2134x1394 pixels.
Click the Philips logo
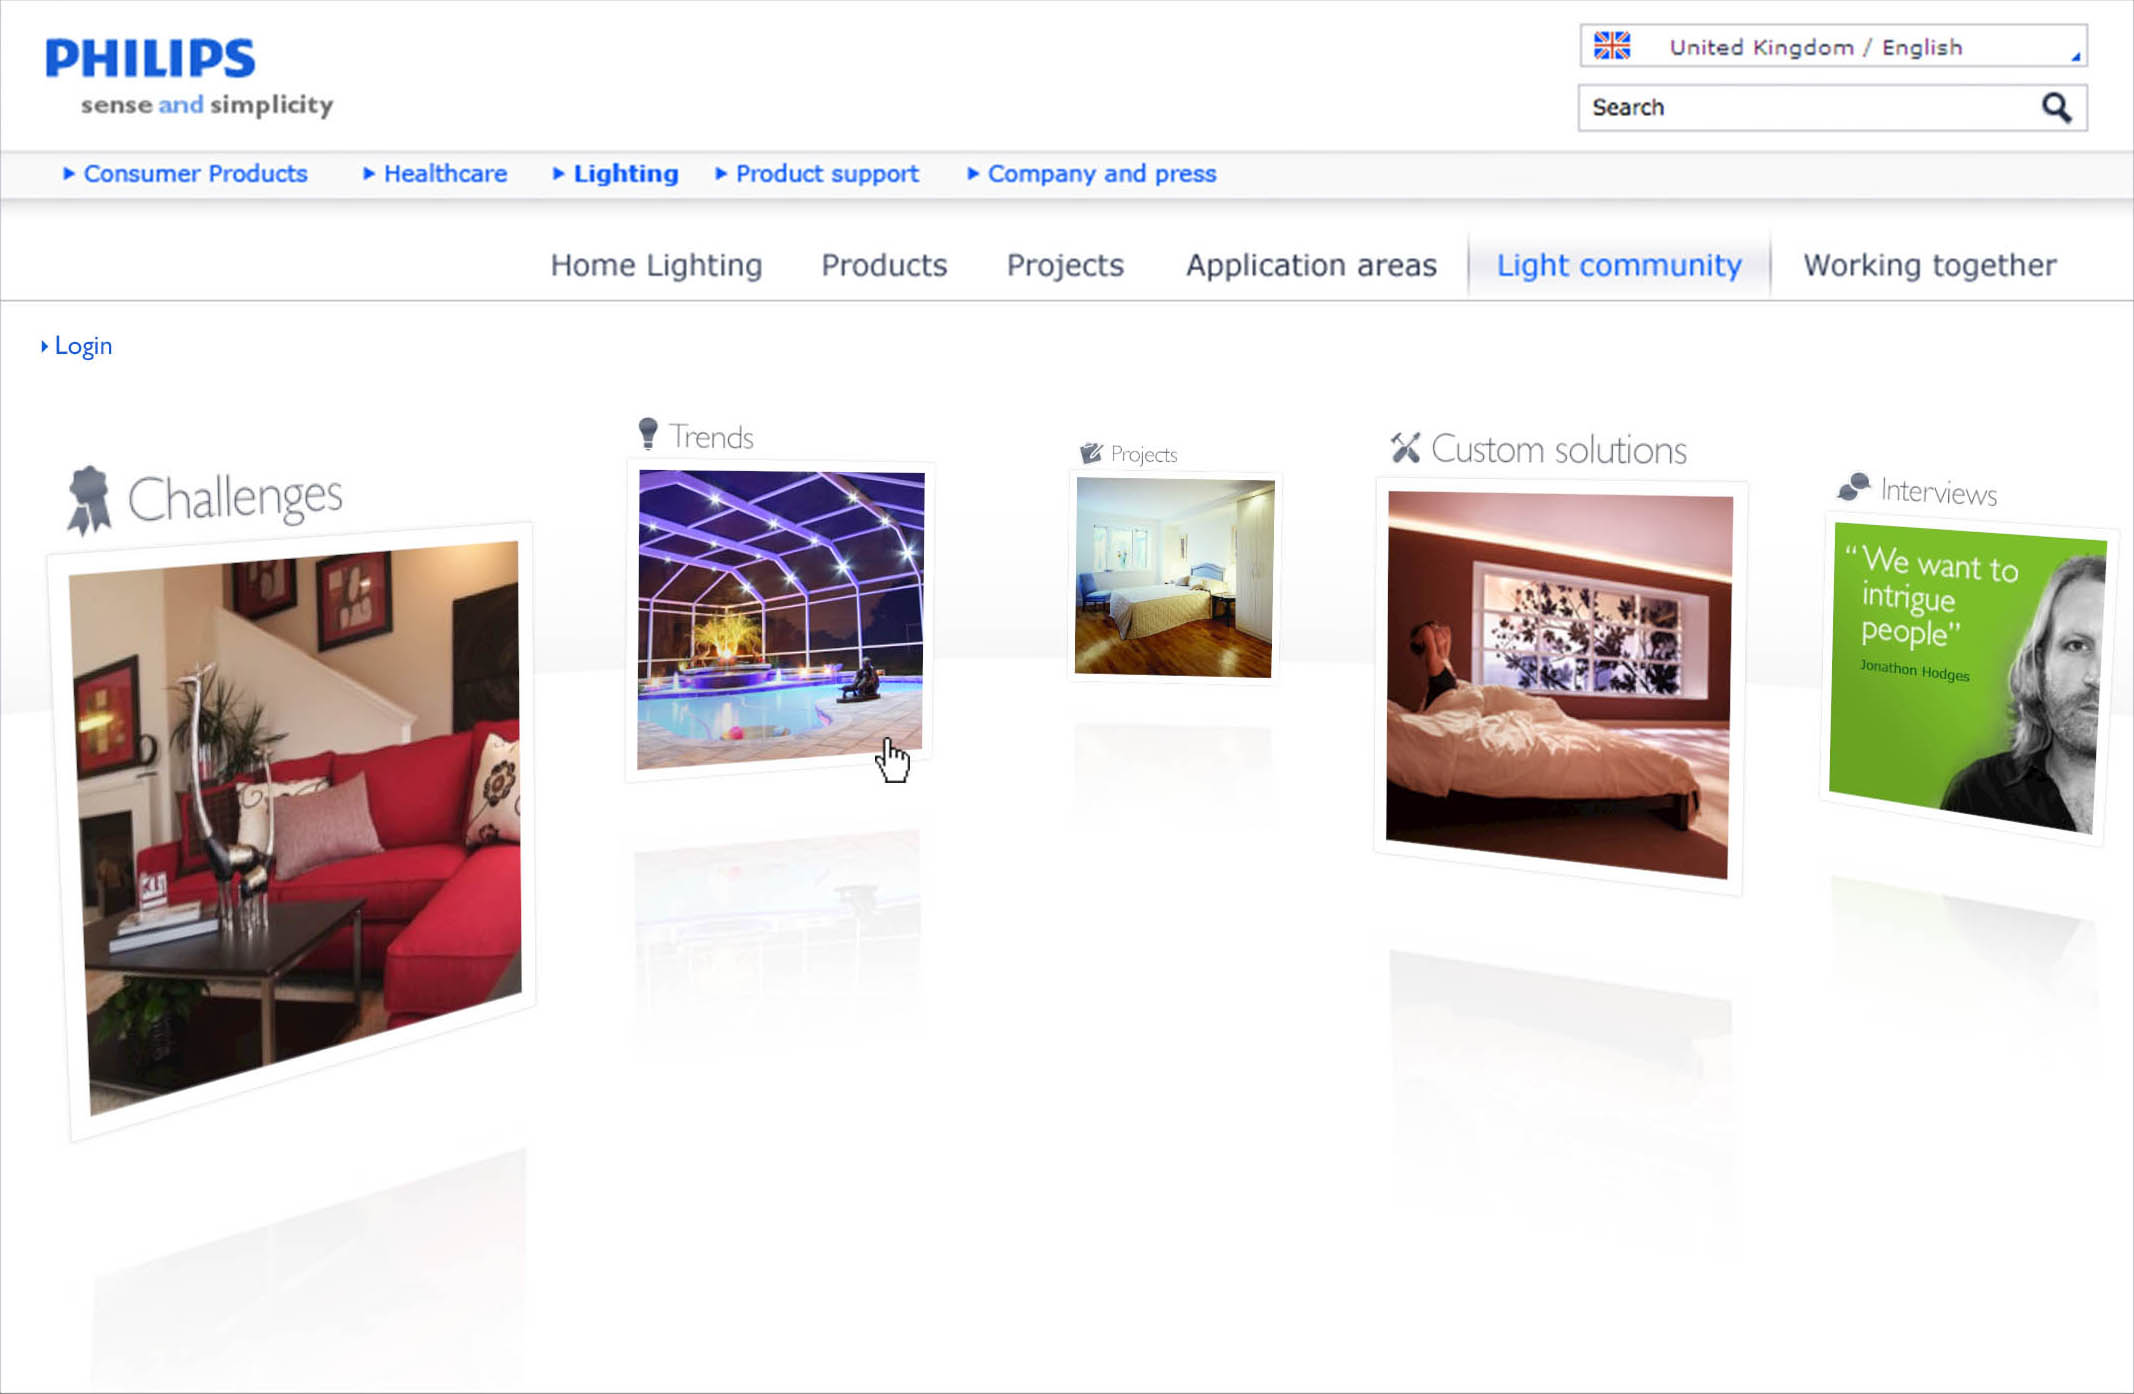[x=151, y=59]
